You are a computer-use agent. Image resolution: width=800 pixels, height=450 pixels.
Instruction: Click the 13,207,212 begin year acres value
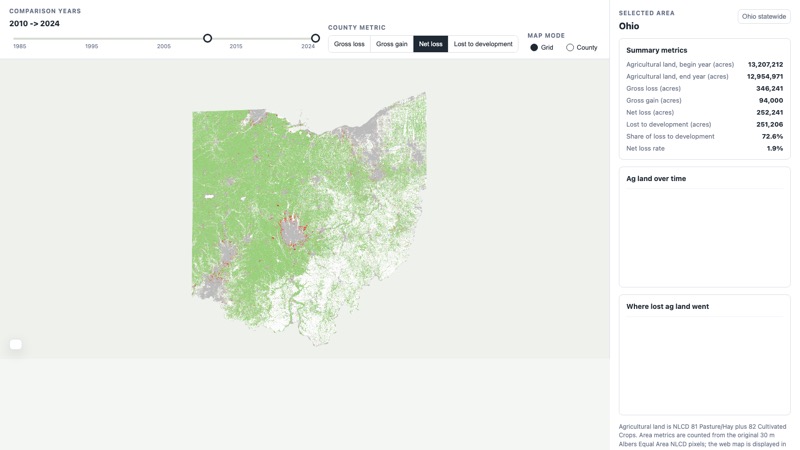coord(765,64)
